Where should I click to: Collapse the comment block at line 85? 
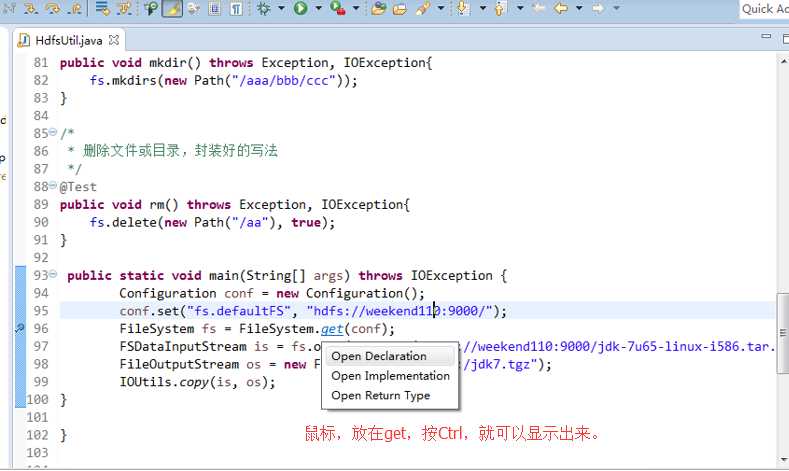pos(53,133)
